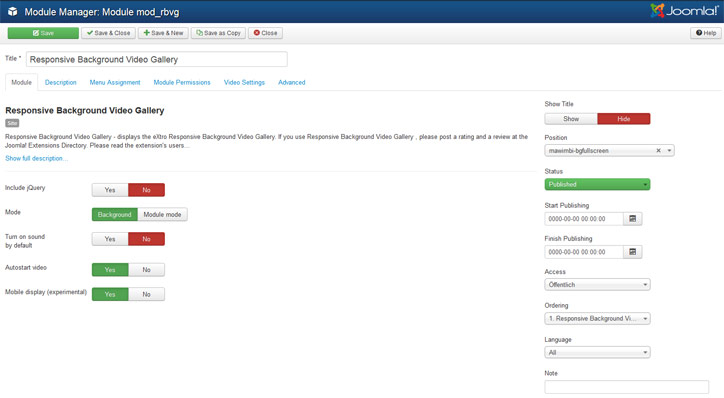Open the Access dropdown

coord(597,285)
